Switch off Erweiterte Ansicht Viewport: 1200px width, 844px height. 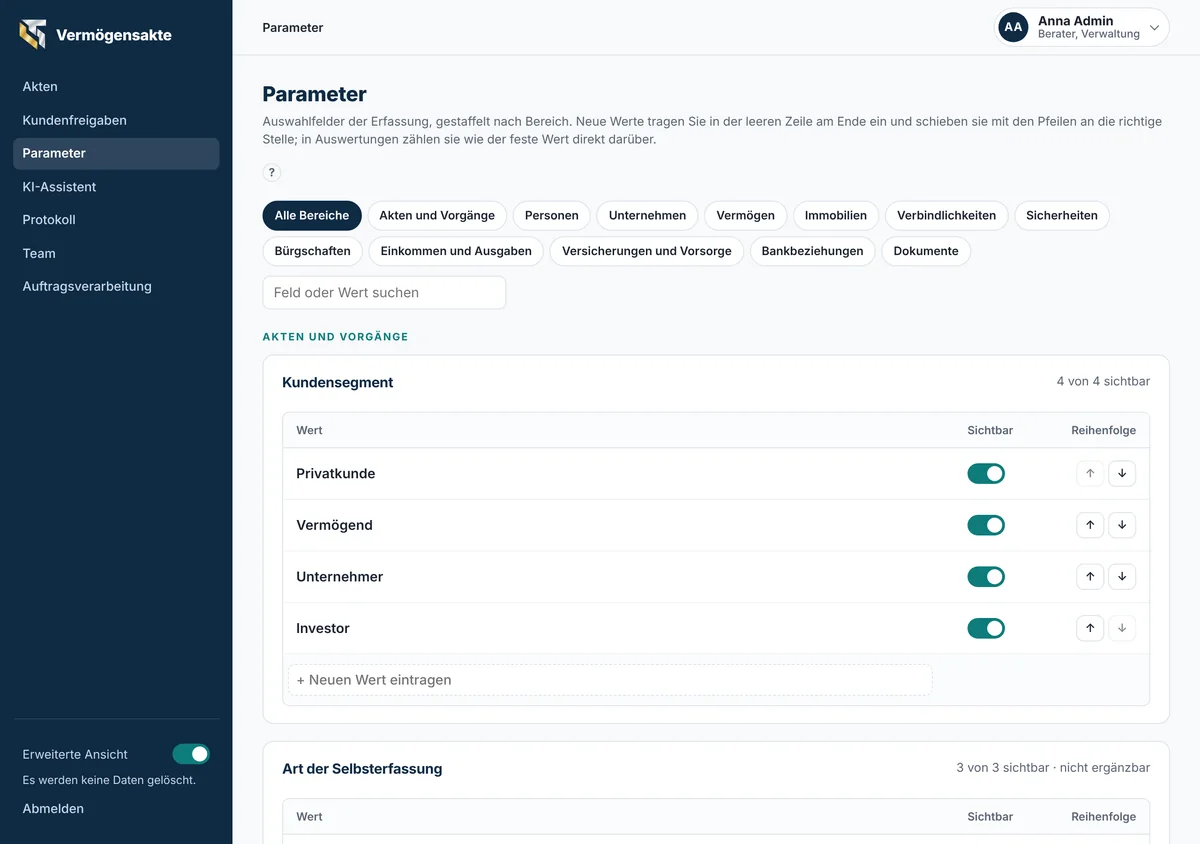pos(191,754)
